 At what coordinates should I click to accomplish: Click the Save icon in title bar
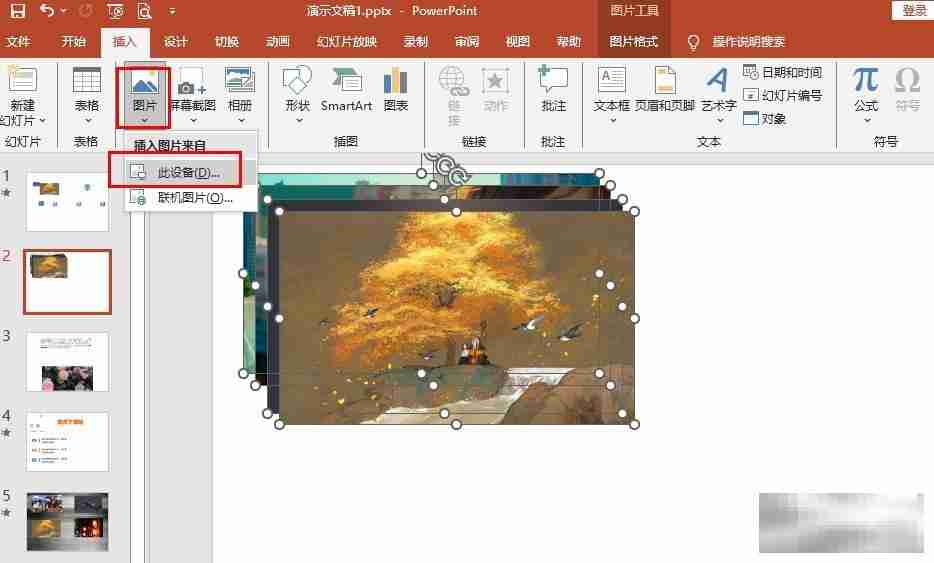(x=17, y=11)
